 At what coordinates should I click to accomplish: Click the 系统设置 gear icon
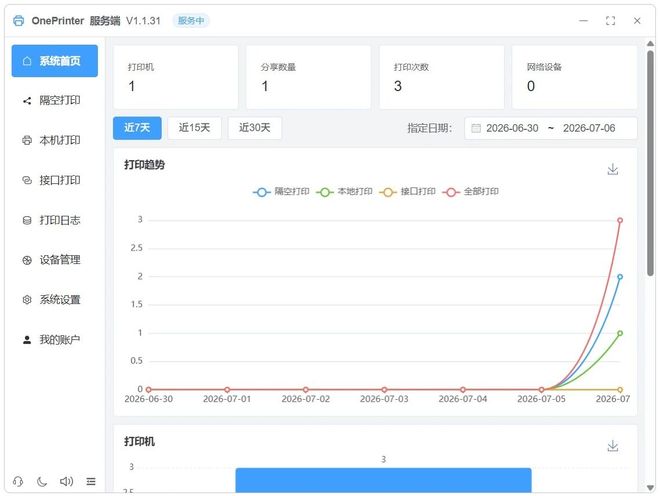[27, 300]
